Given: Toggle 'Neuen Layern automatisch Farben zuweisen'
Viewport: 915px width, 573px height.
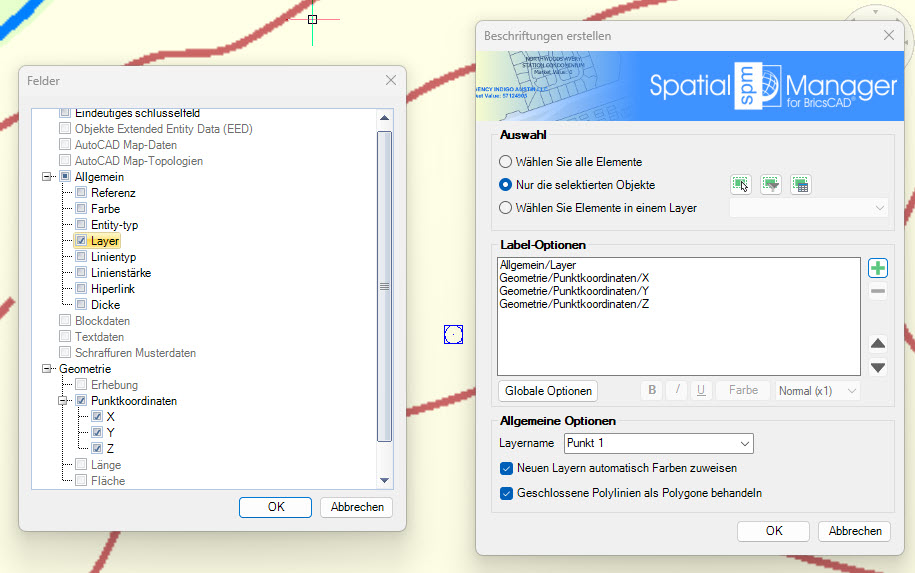Looking at the screenshot, I should [505, 468].
